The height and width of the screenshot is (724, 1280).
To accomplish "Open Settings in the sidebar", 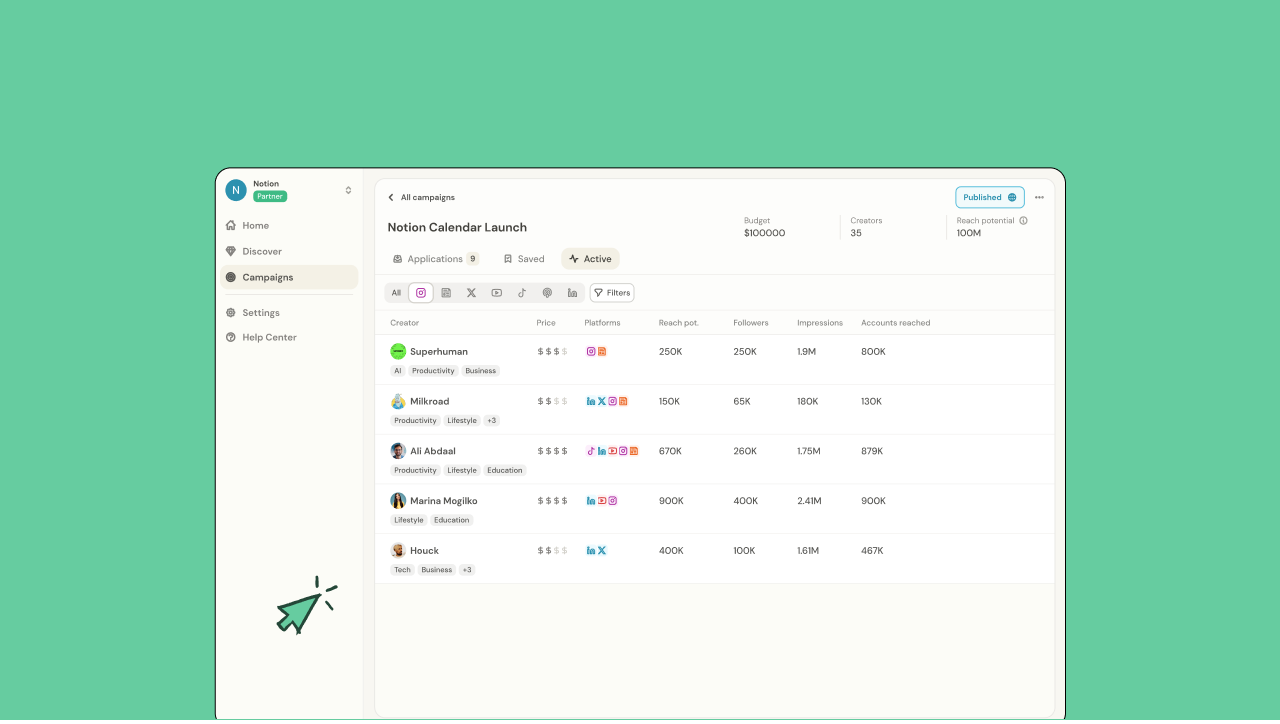I will tap(289, 313).
